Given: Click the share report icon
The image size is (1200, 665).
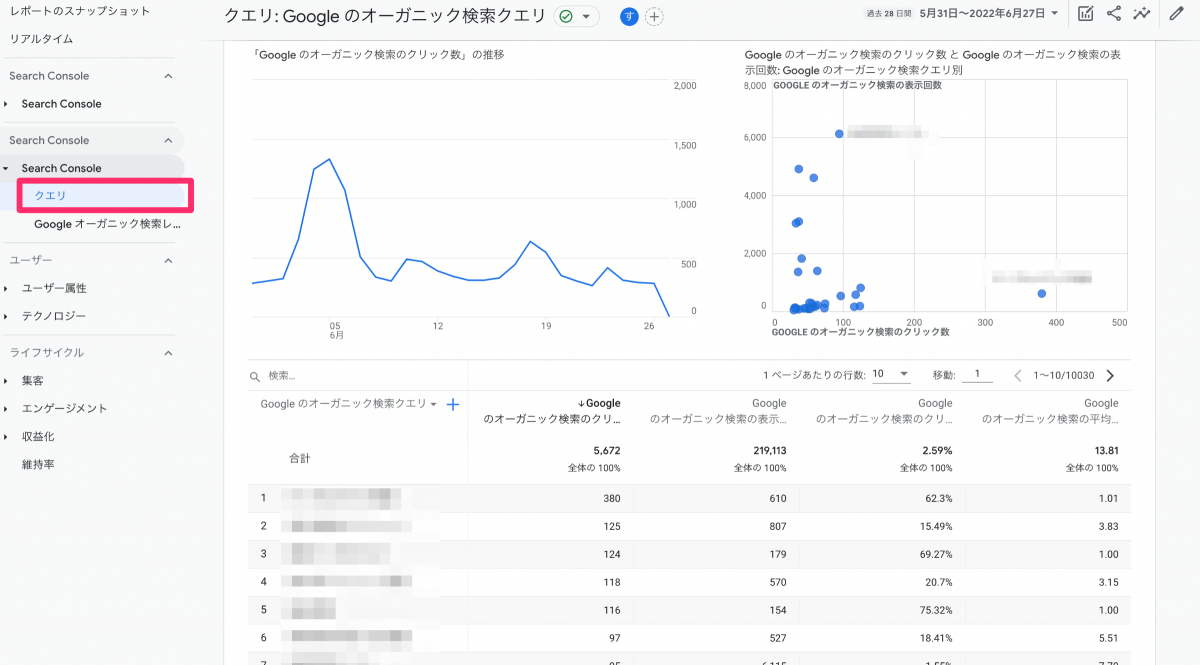Looking at the screenshot, I should coord(1114,14).
